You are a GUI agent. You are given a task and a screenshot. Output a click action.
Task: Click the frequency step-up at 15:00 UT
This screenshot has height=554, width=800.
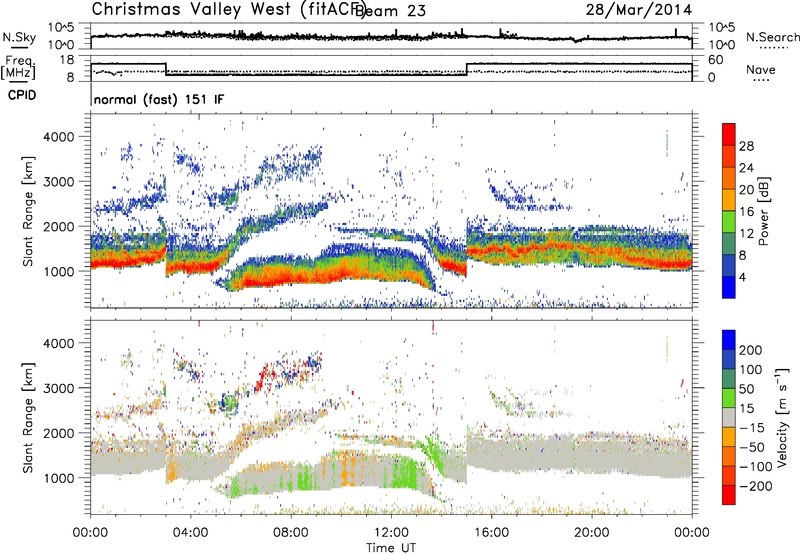(467, 69)
